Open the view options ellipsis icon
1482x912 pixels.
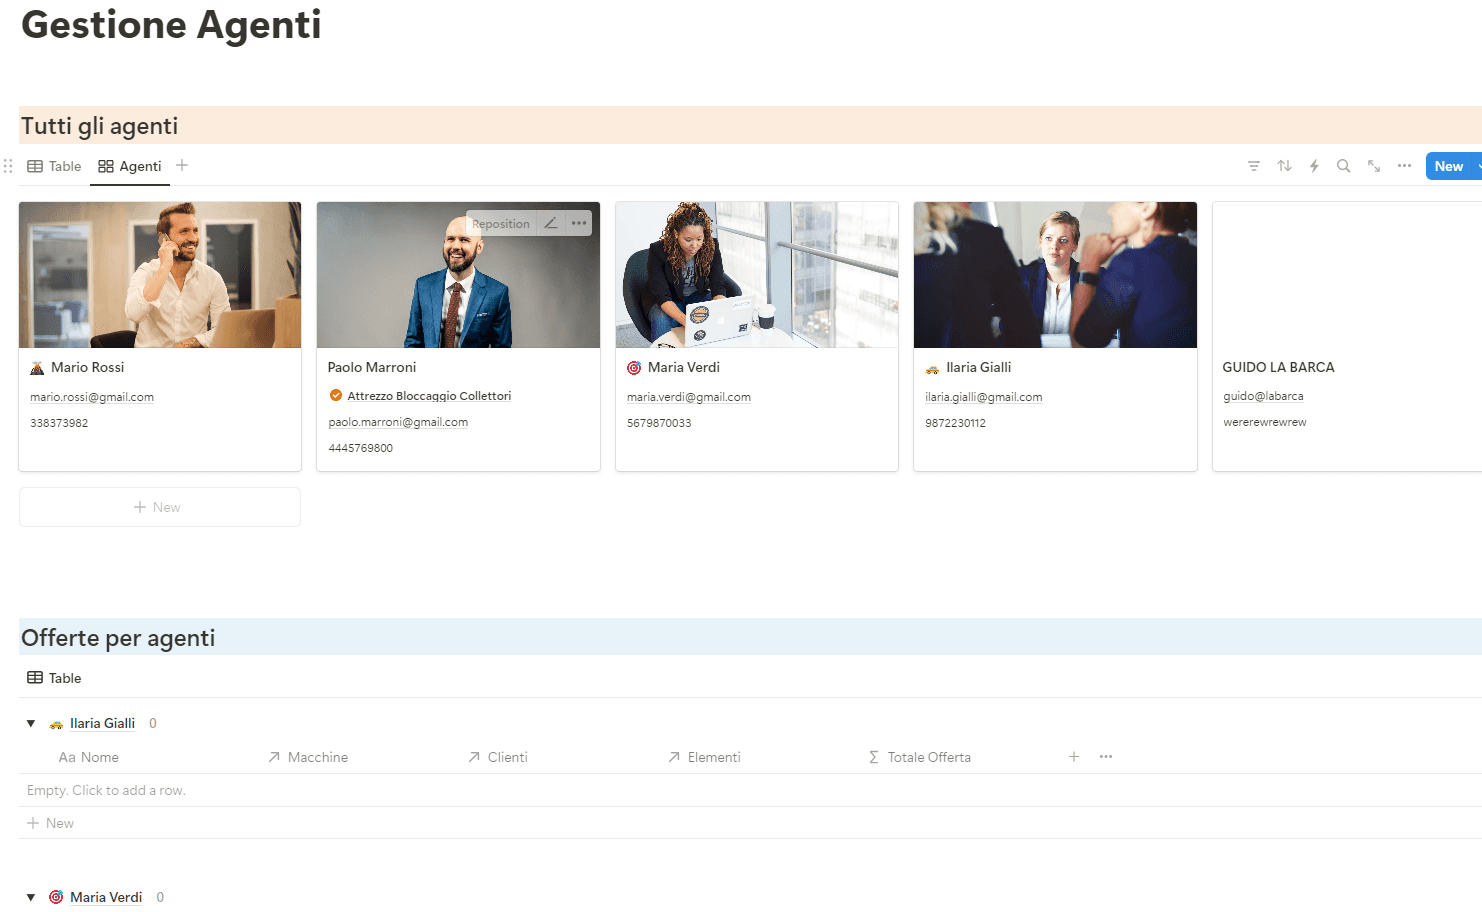1404,166
